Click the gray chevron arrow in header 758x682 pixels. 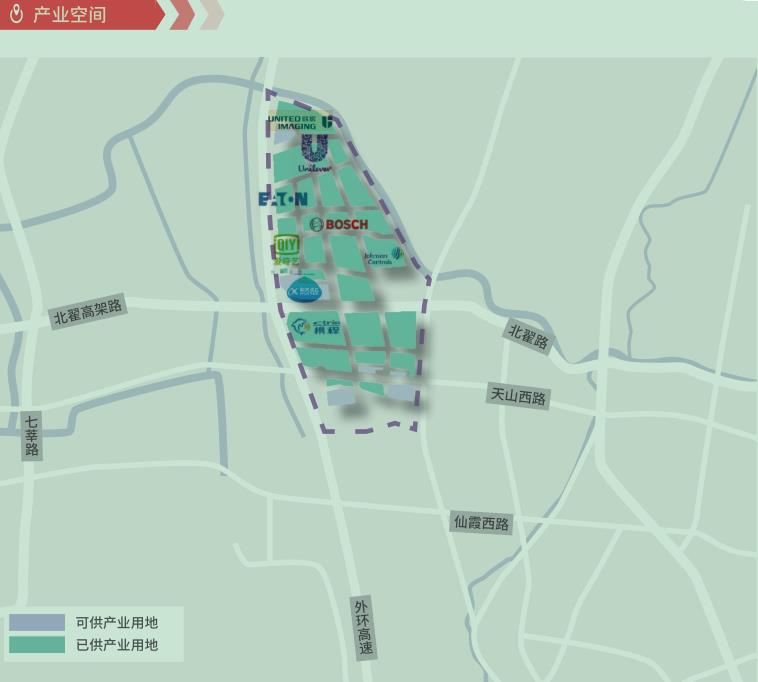tap(211, 15)
